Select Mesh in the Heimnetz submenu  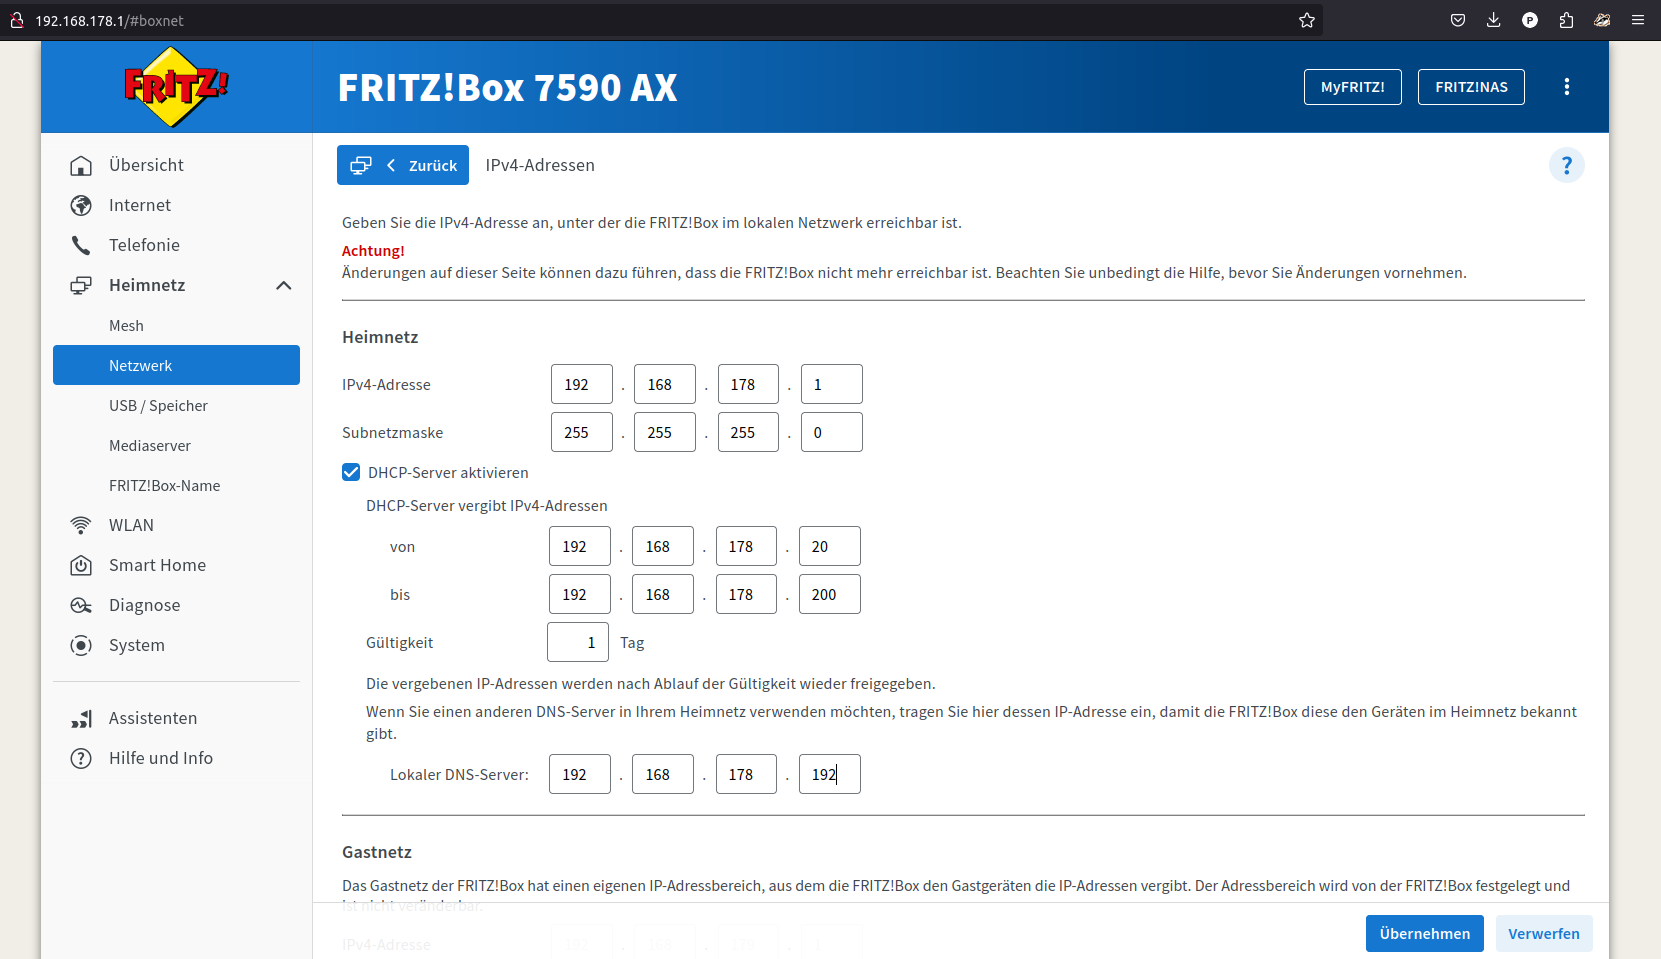coord(126,326)
